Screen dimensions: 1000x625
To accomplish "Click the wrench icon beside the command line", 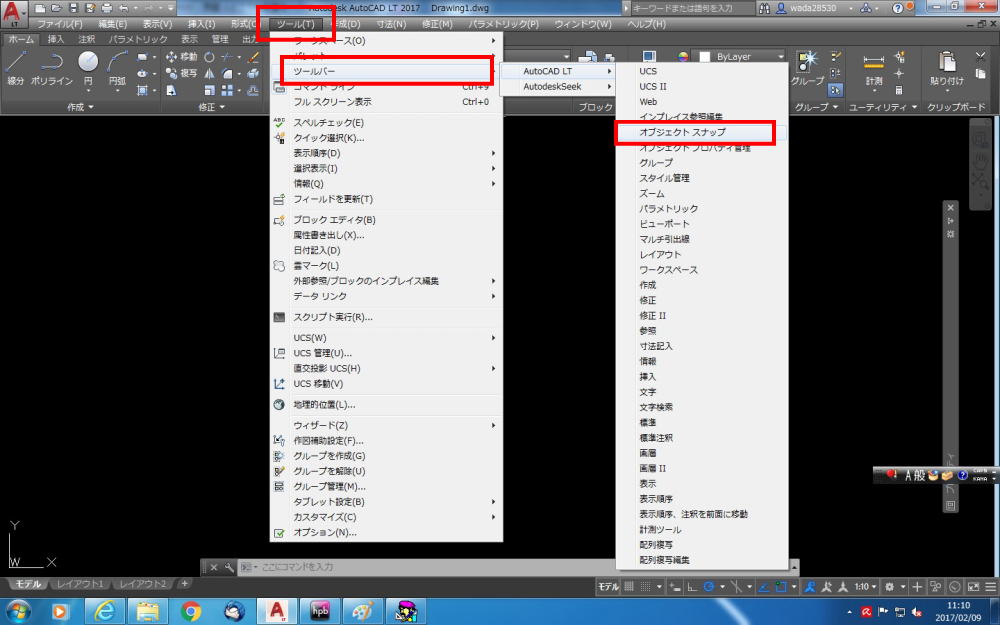I will tap(229, 567).
